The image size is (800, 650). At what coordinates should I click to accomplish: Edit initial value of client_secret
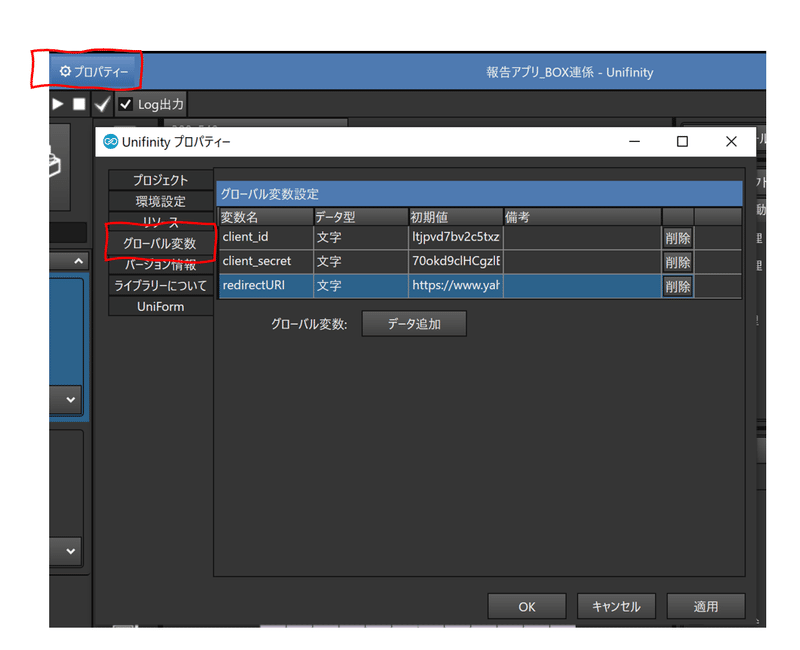click(x=456, y=262)
